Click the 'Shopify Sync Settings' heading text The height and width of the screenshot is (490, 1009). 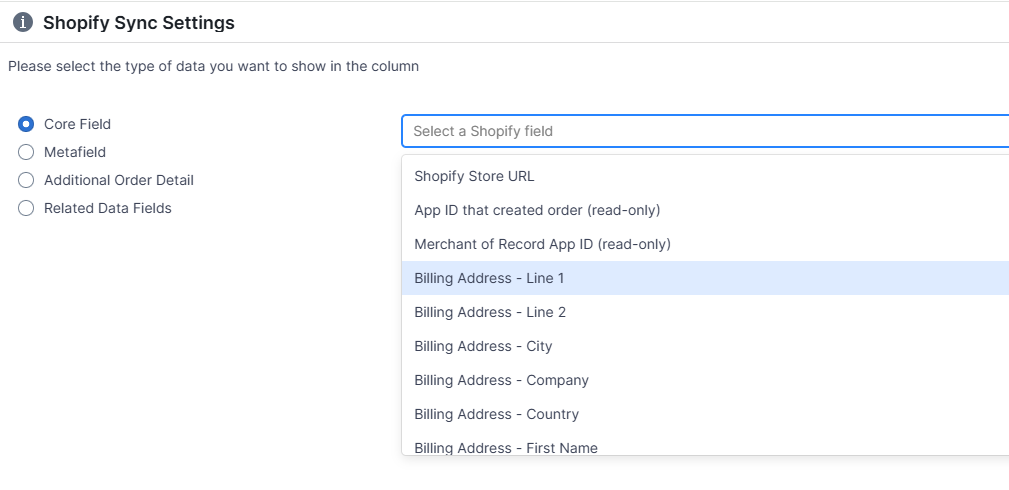coord(138,23)
